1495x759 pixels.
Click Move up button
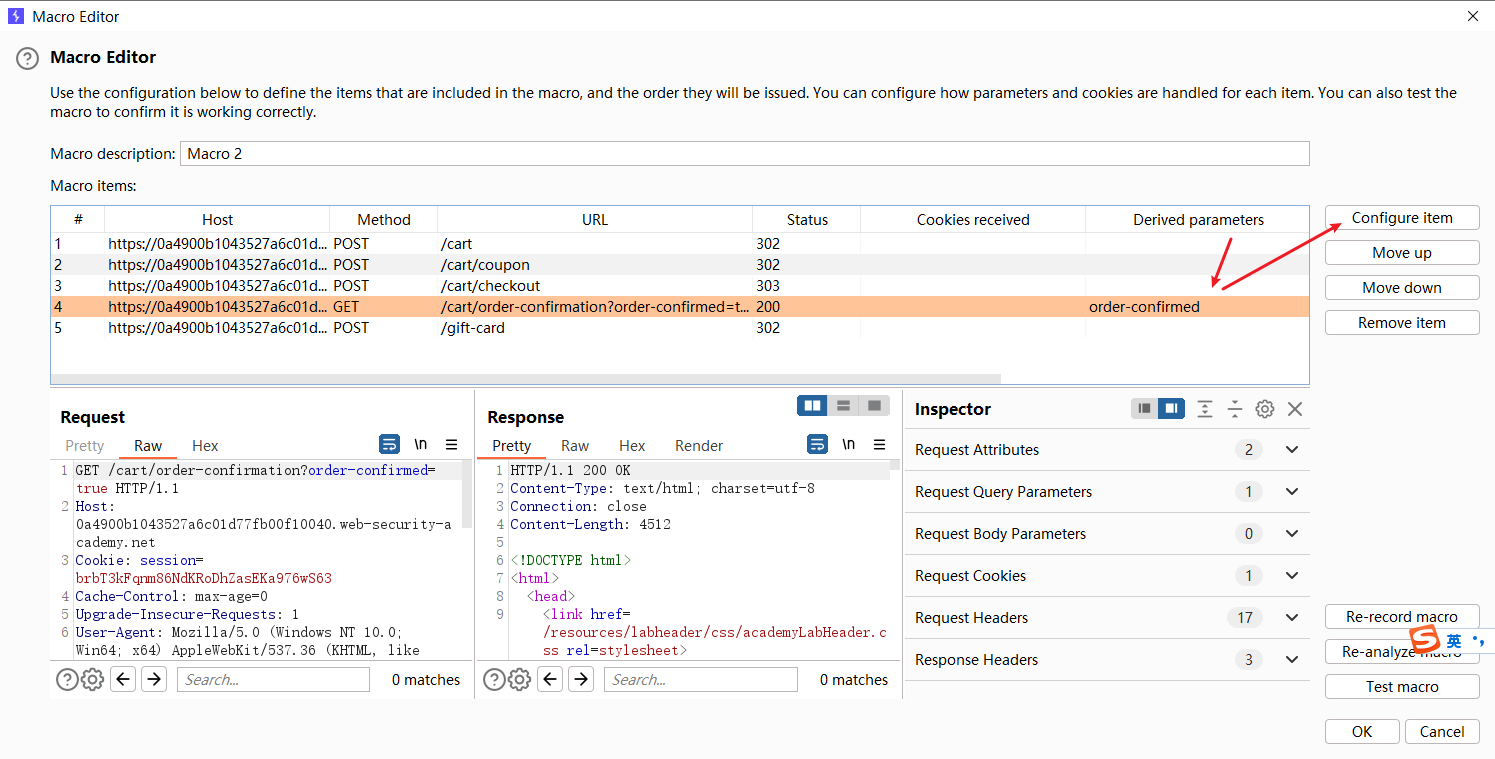pos(1402,253)
